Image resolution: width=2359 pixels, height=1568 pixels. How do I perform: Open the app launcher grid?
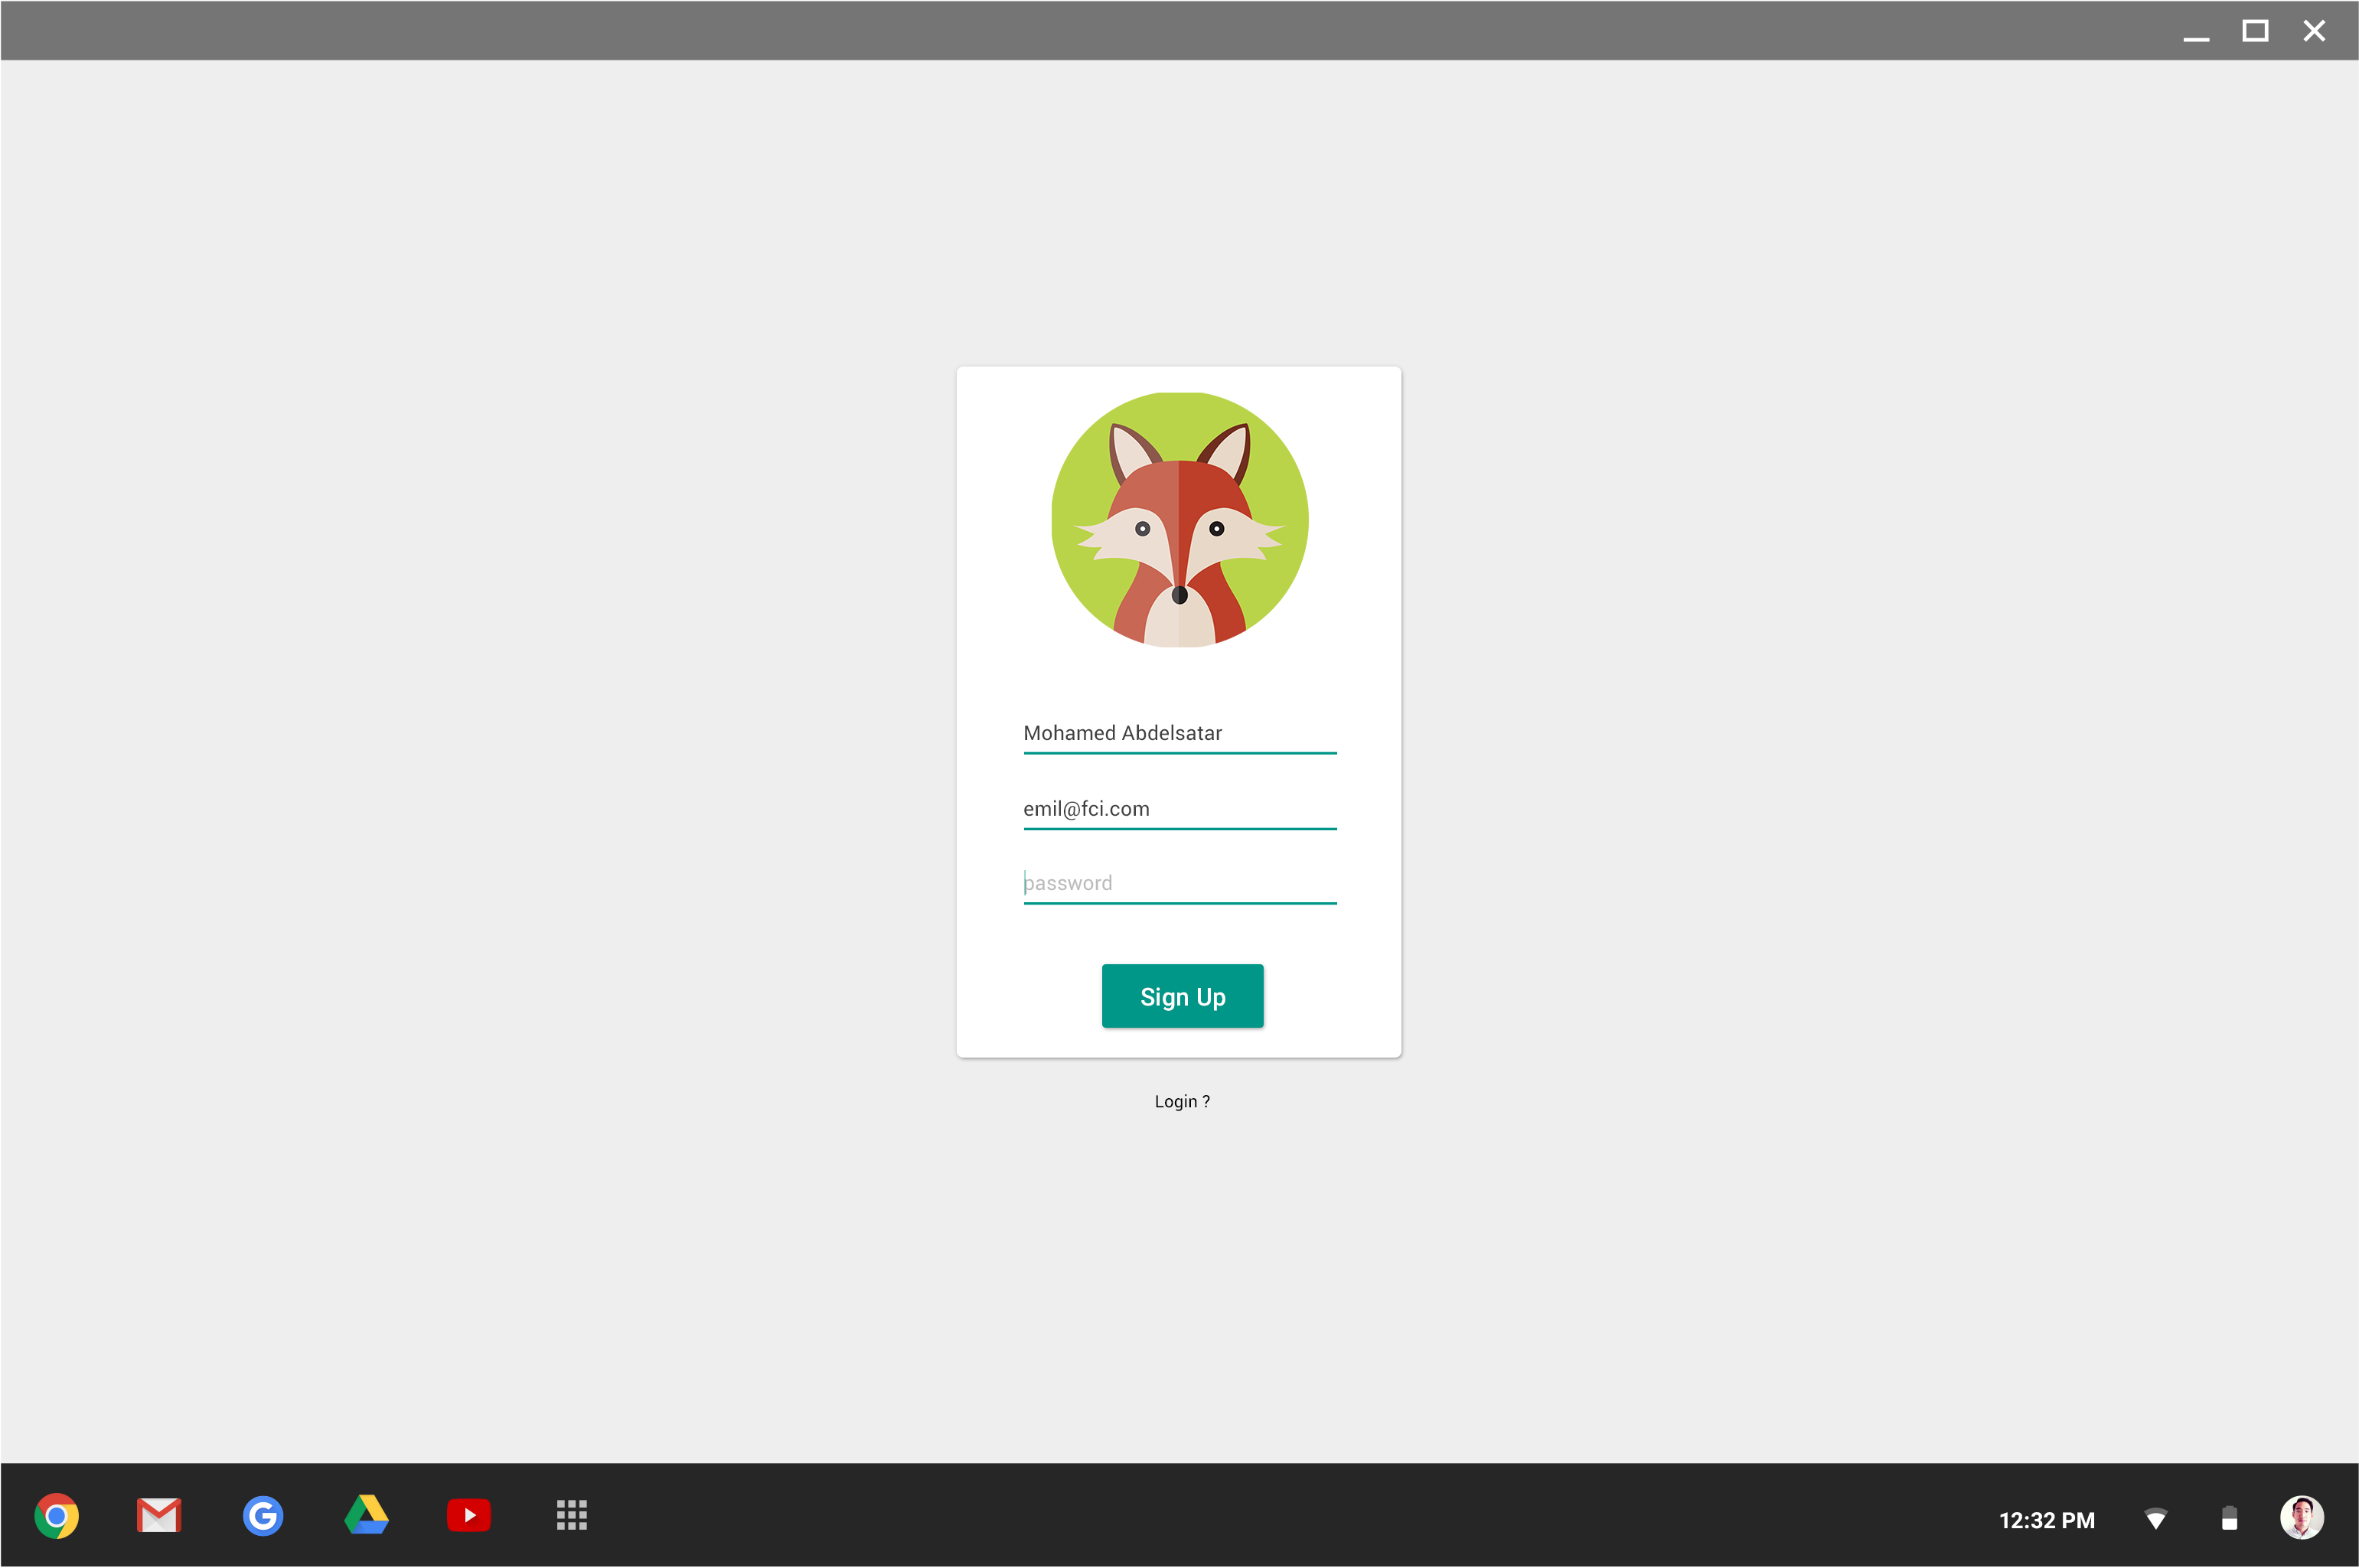pyautogui.click(x=572, y=1516)
